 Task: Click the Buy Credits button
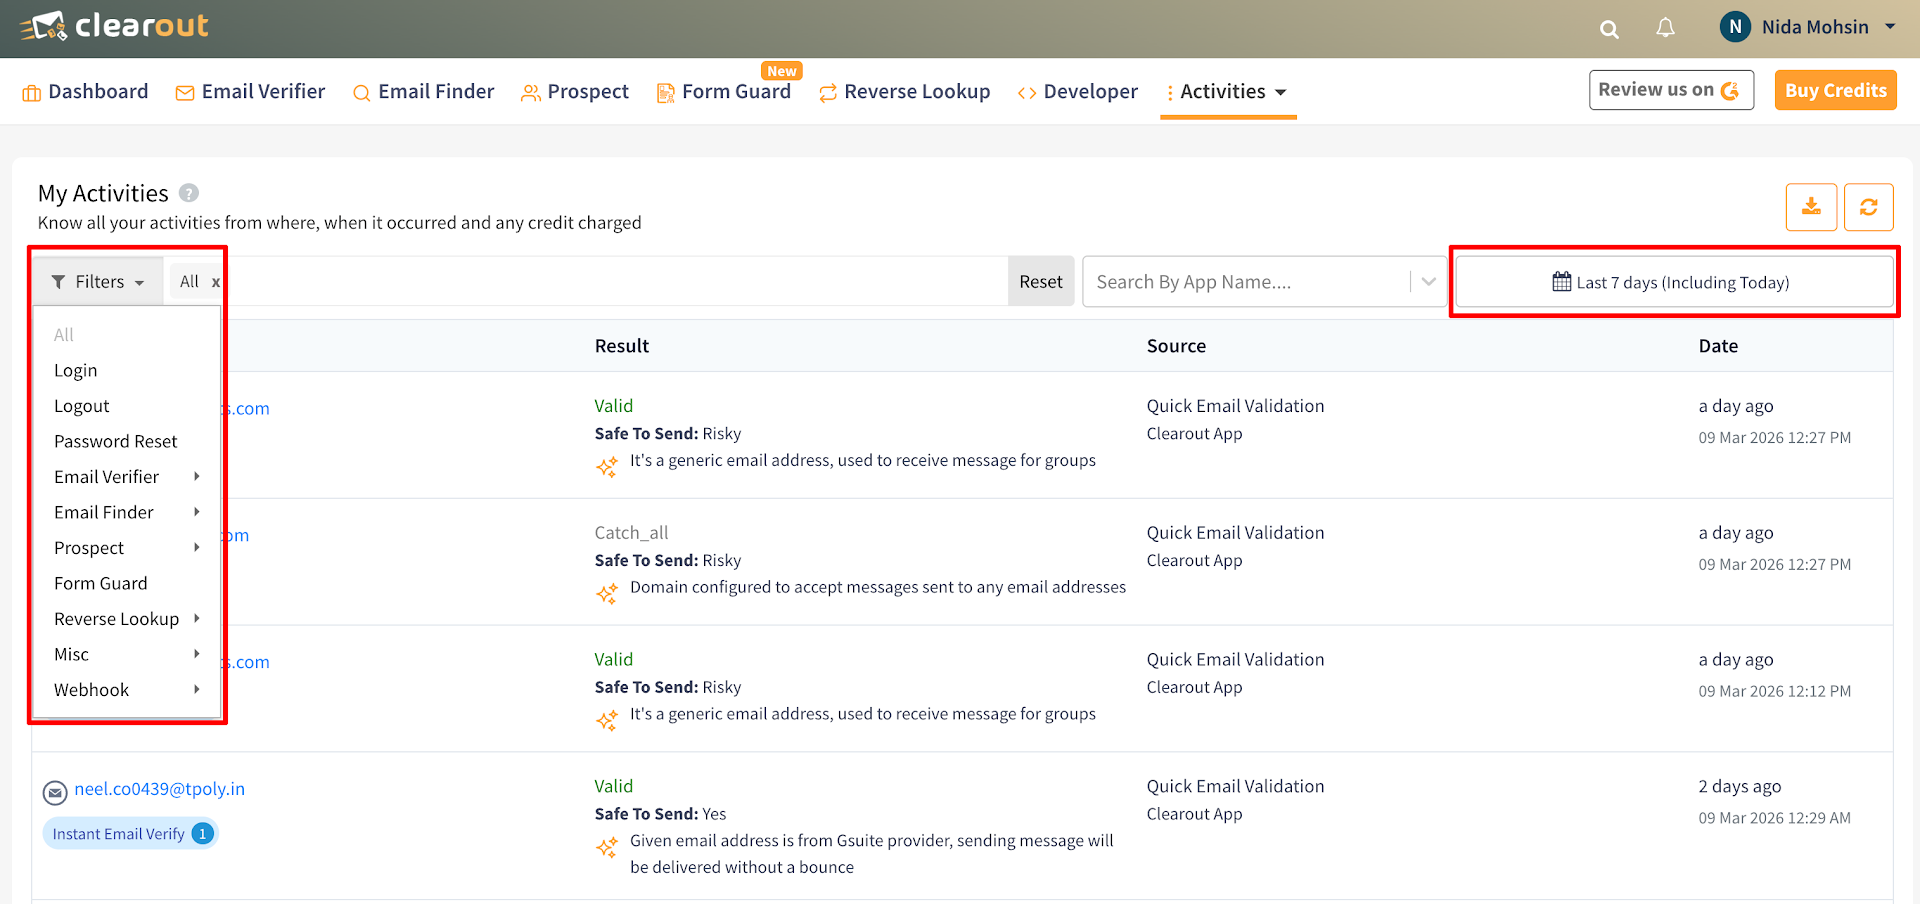tap(1835, 90)
